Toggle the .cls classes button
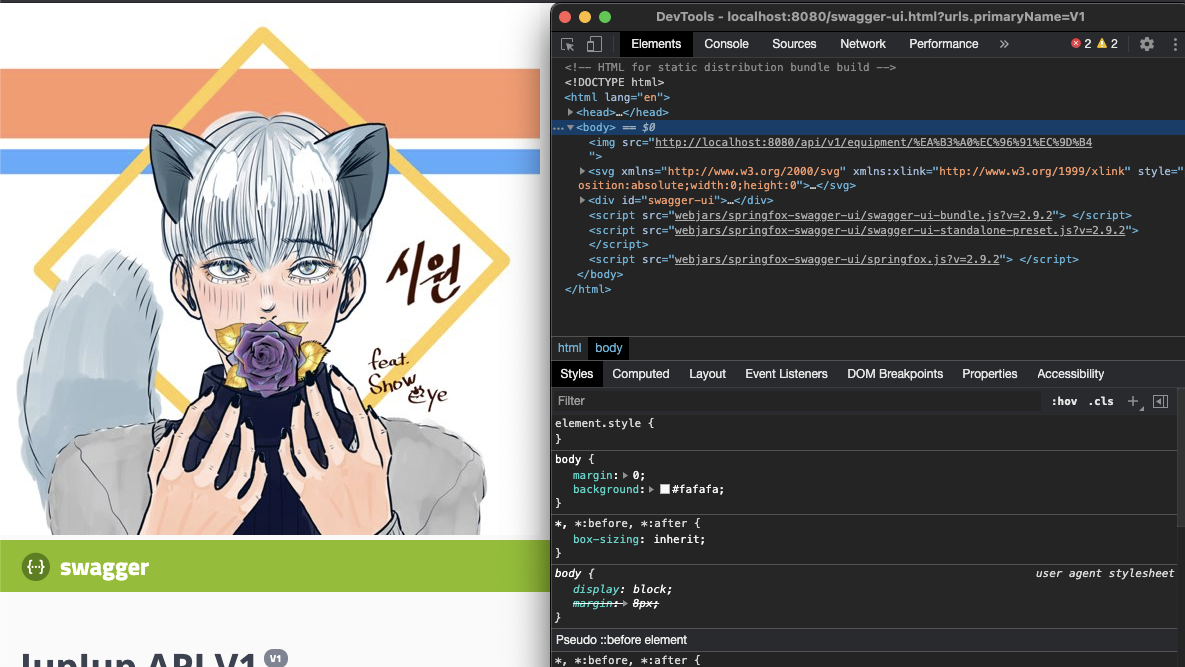The width and height of the screenshot is (1185, 667). [1100, 401]
